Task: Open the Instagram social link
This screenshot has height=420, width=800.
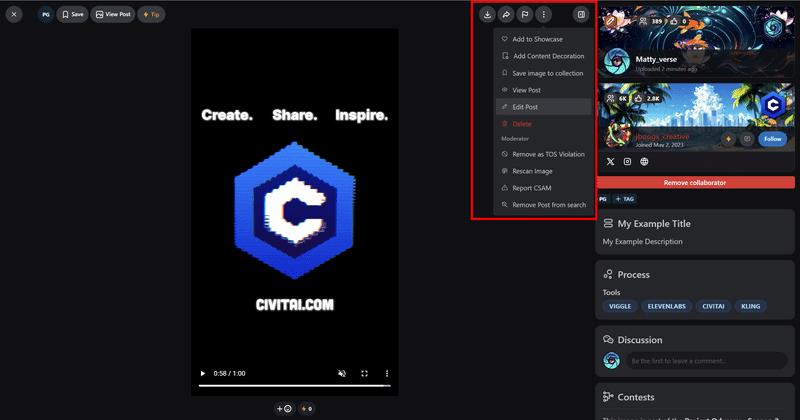Action: point(627,162)
